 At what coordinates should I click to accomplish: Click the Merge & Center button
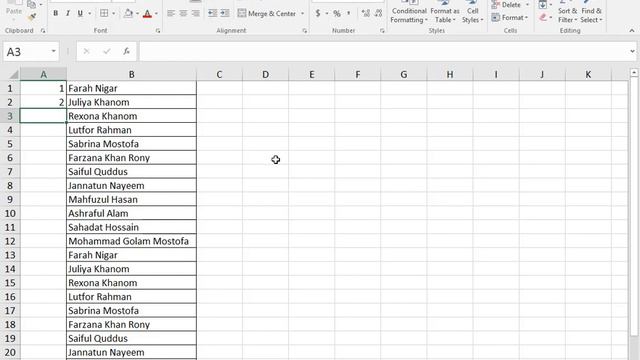[x=267, y=13]
